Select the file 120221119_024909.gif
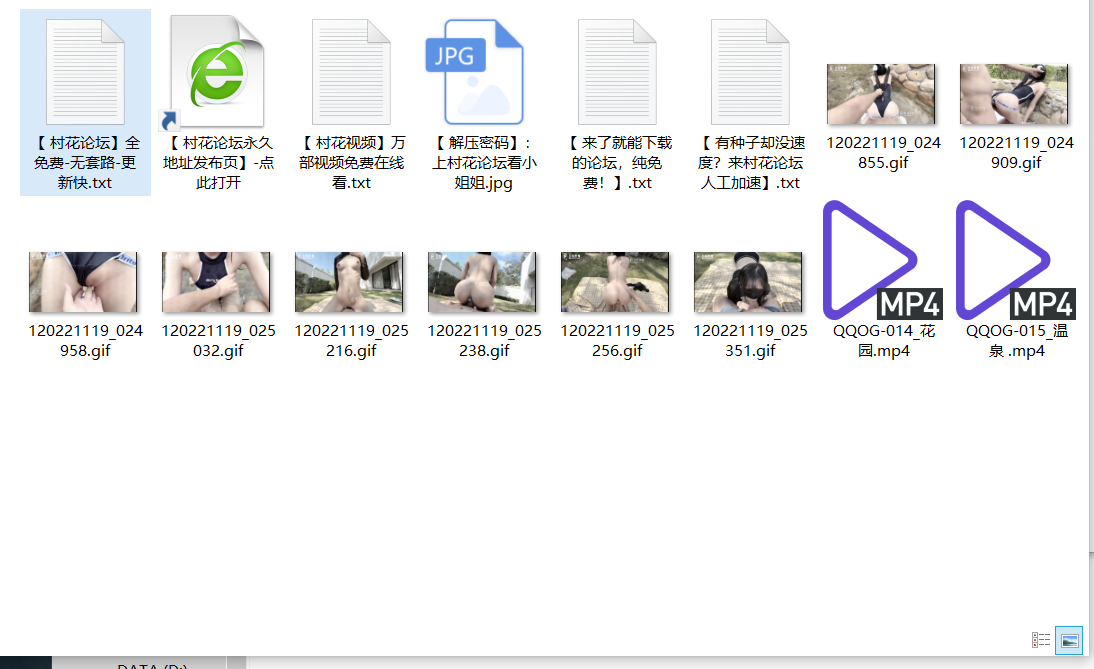 click(1014, 95)
